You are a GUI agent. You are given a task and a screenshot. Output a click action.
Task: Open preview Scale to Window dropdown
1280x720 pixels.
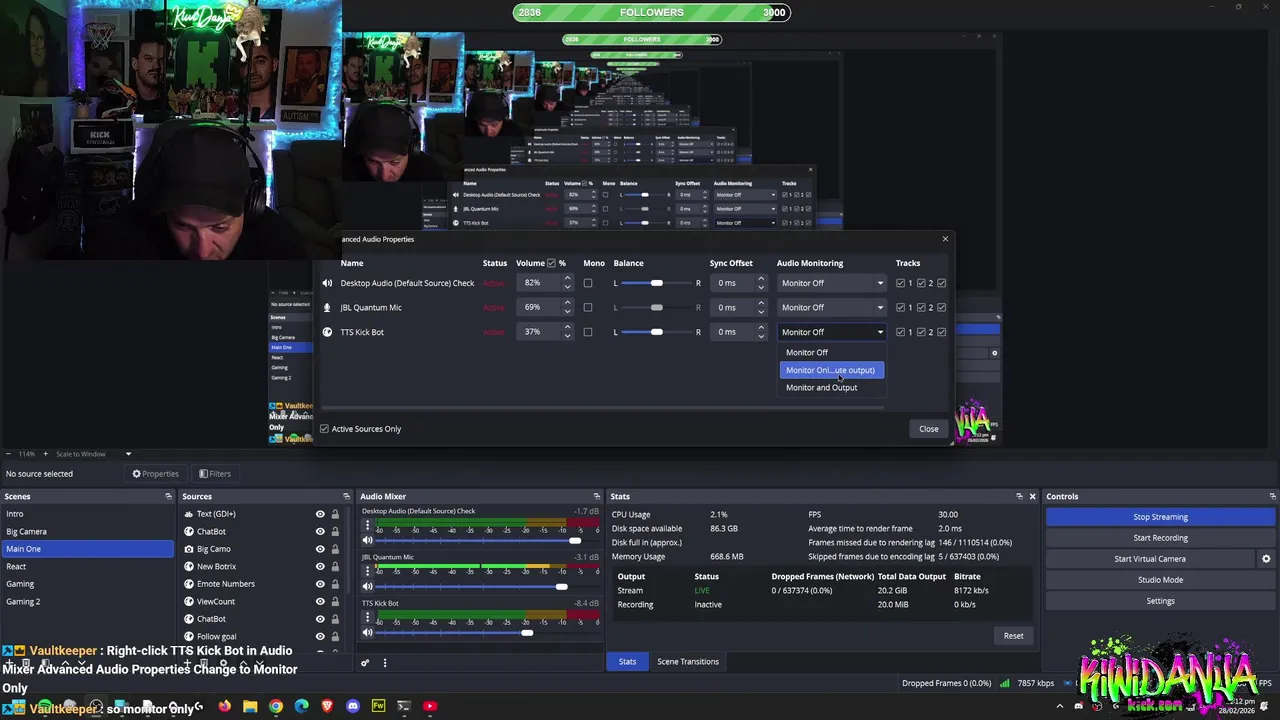coord(94,454)
